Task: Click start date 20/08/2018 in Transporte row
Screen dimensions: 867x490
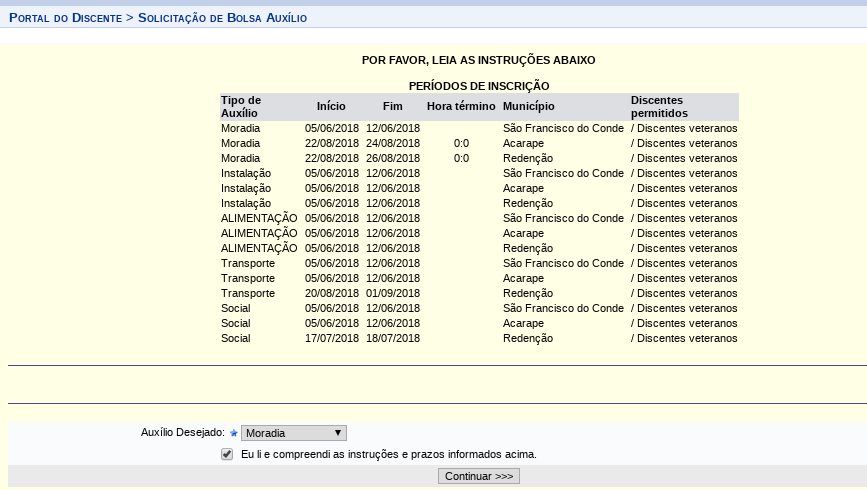Action: click(x=332, y=293)
